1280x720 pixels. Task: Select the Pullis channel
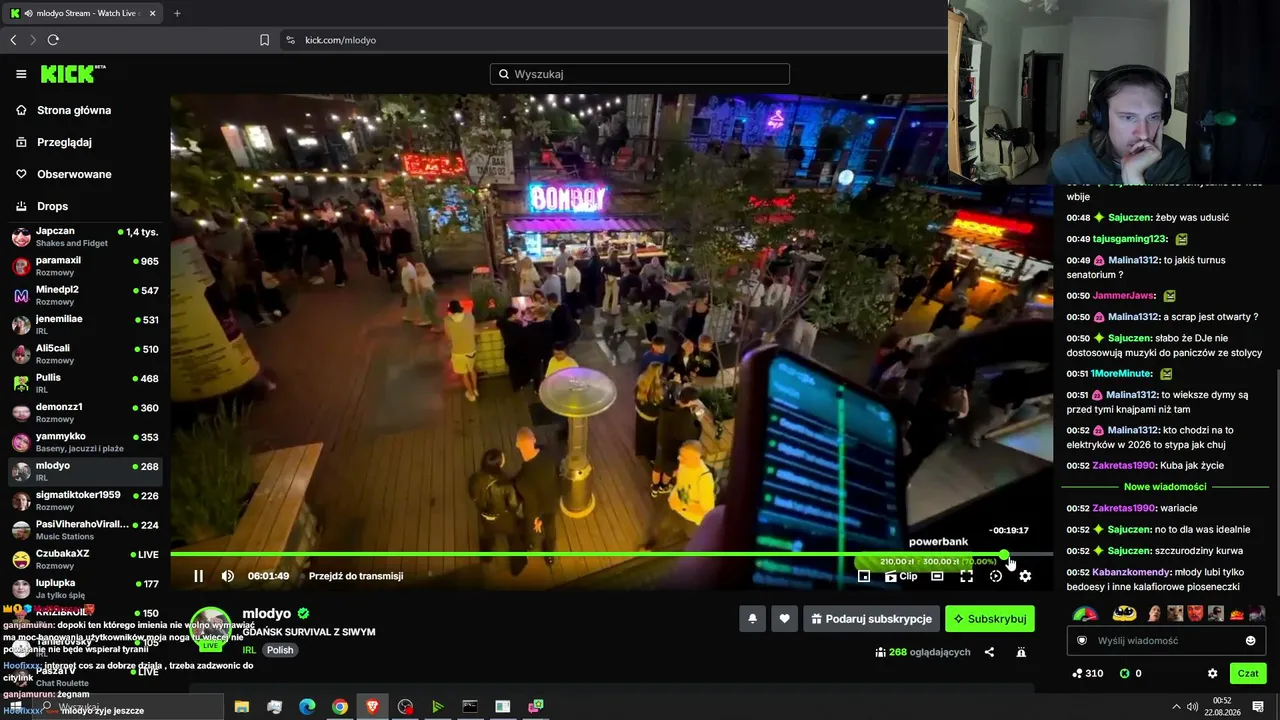coord(84,383)
